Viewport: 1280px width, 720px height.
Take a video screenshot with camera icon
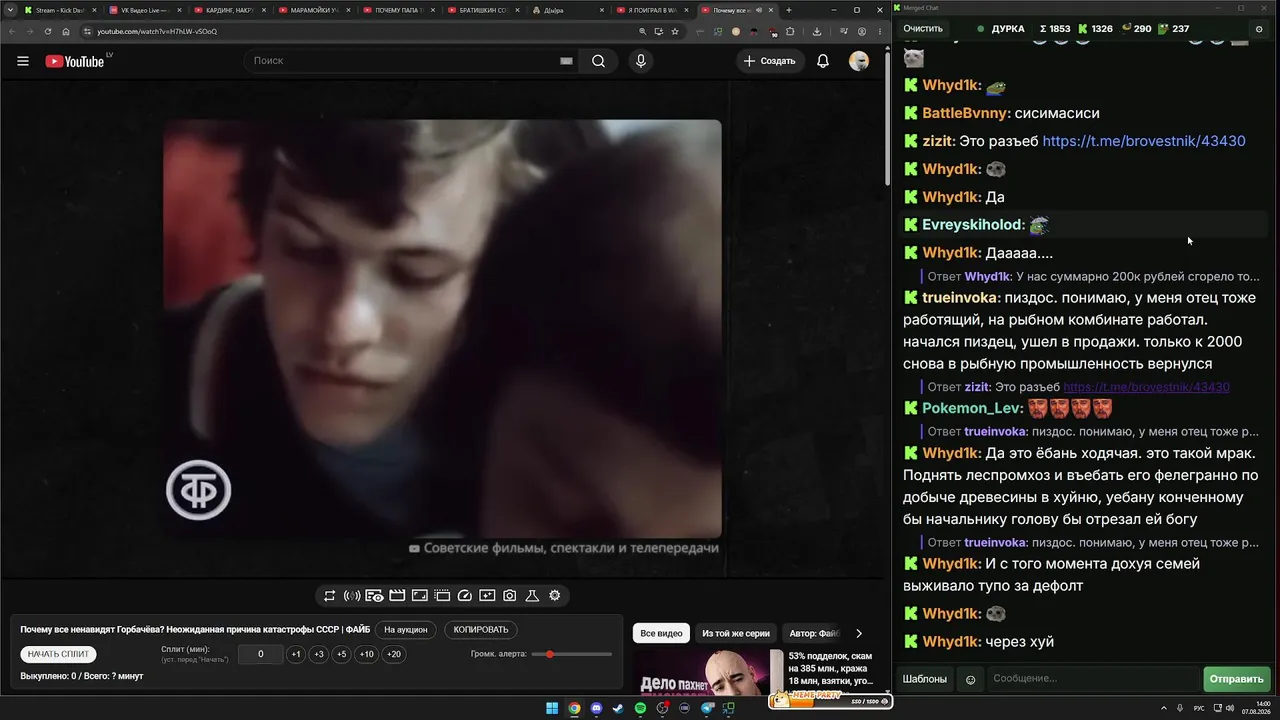[x=510, y=596]
